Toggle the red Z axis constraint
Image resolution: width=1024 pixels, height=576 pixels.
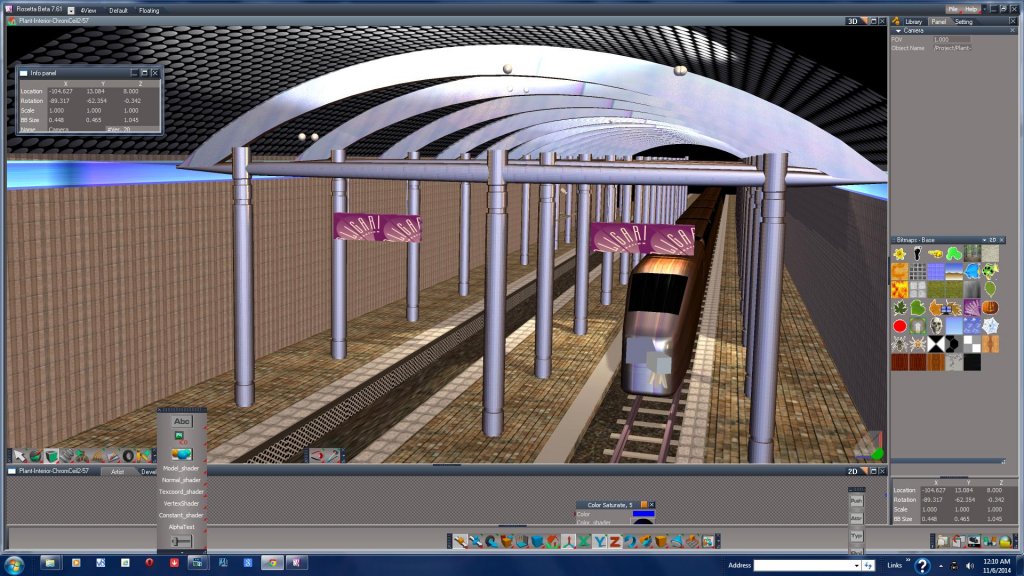coord(615,541)
